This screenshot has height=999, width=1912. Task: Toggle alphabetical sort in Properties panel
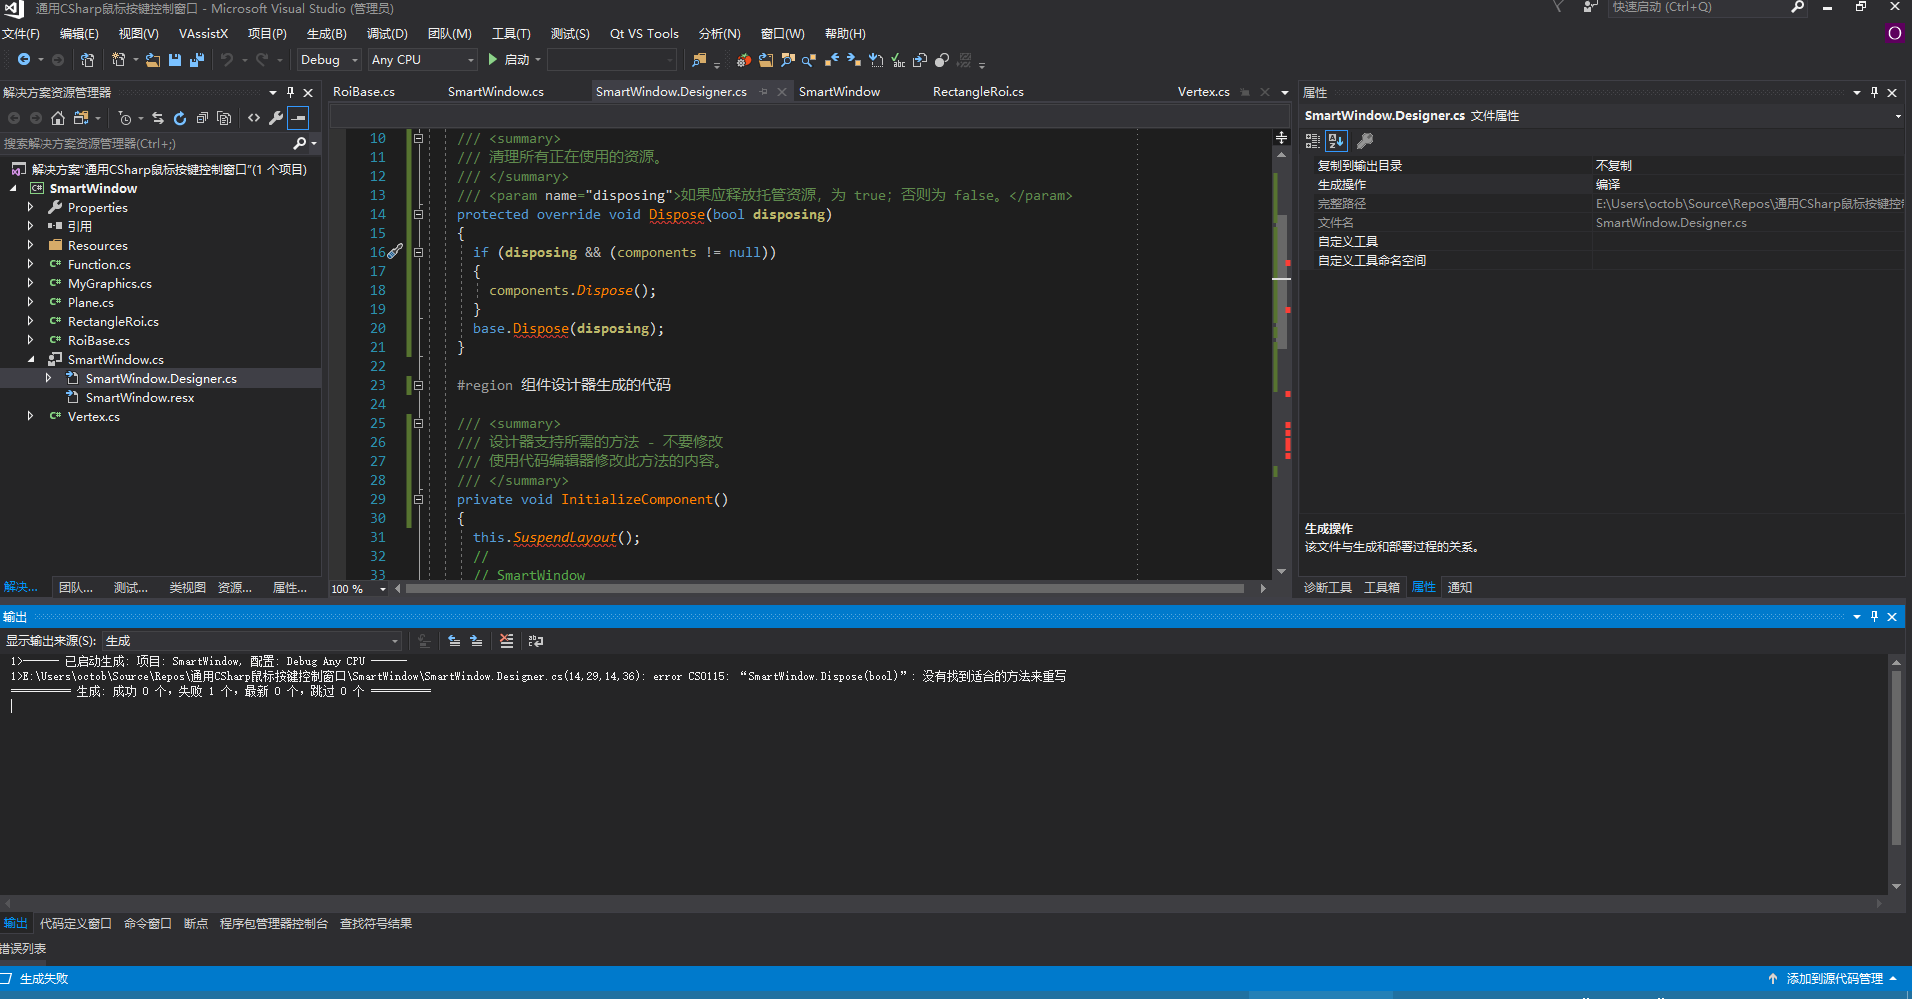pyautogui.click(x=1337, y=141)
